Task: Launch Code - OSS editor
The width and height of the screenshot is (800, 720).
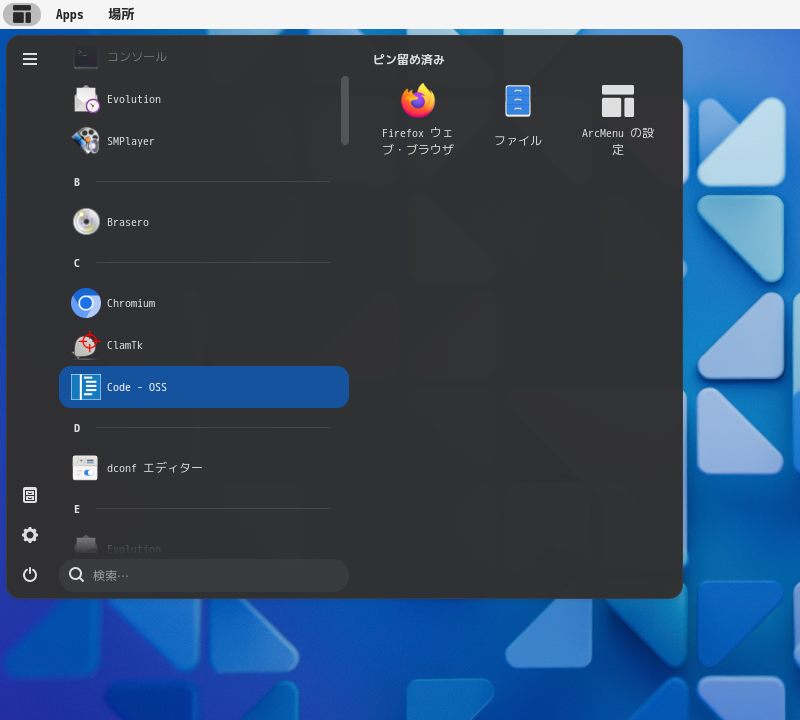Action: tap(204, 387)
